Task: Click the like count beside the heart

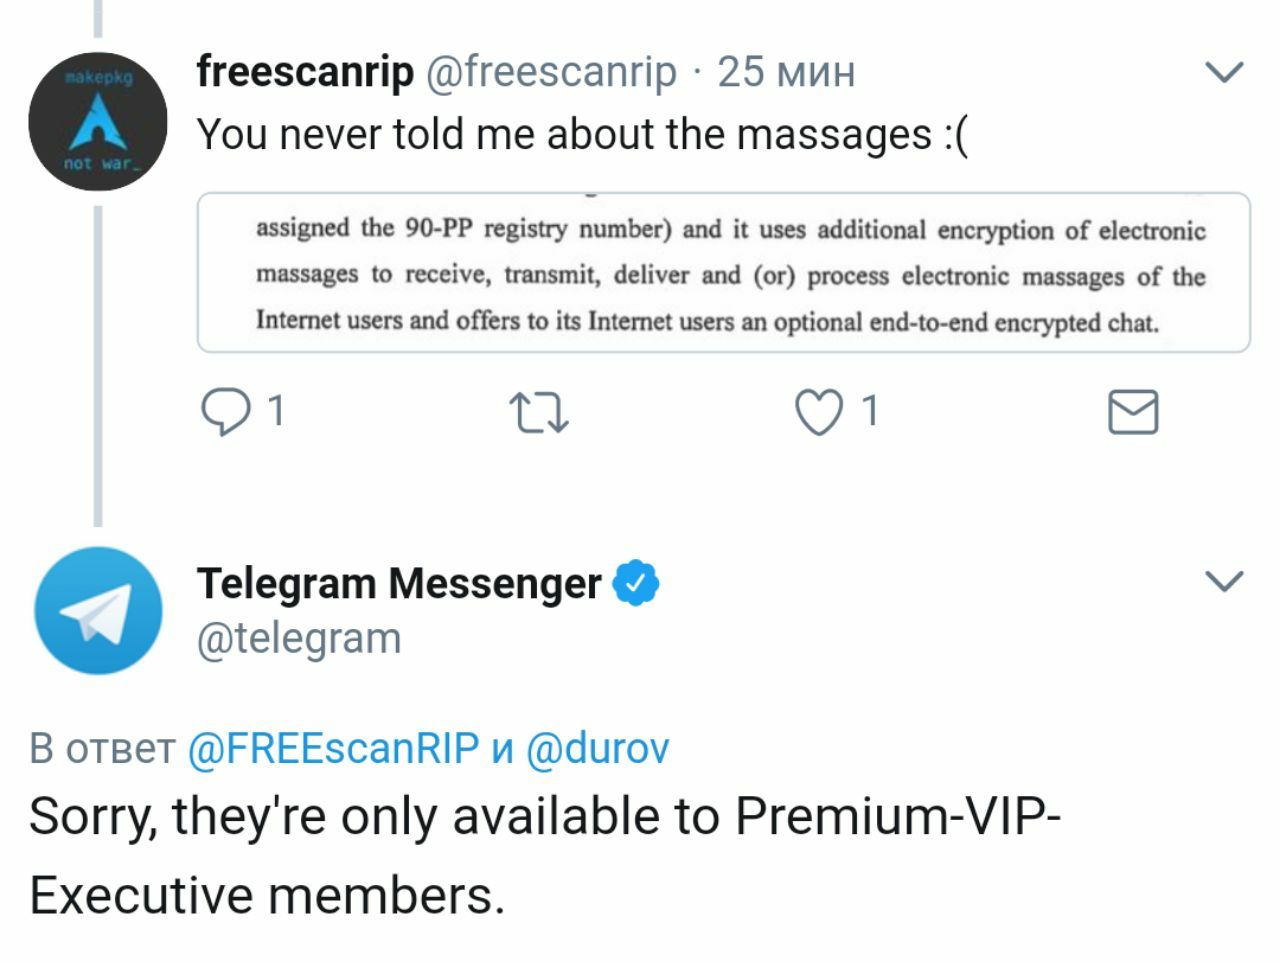Action: pyautogui.click(x=870, y=411)
